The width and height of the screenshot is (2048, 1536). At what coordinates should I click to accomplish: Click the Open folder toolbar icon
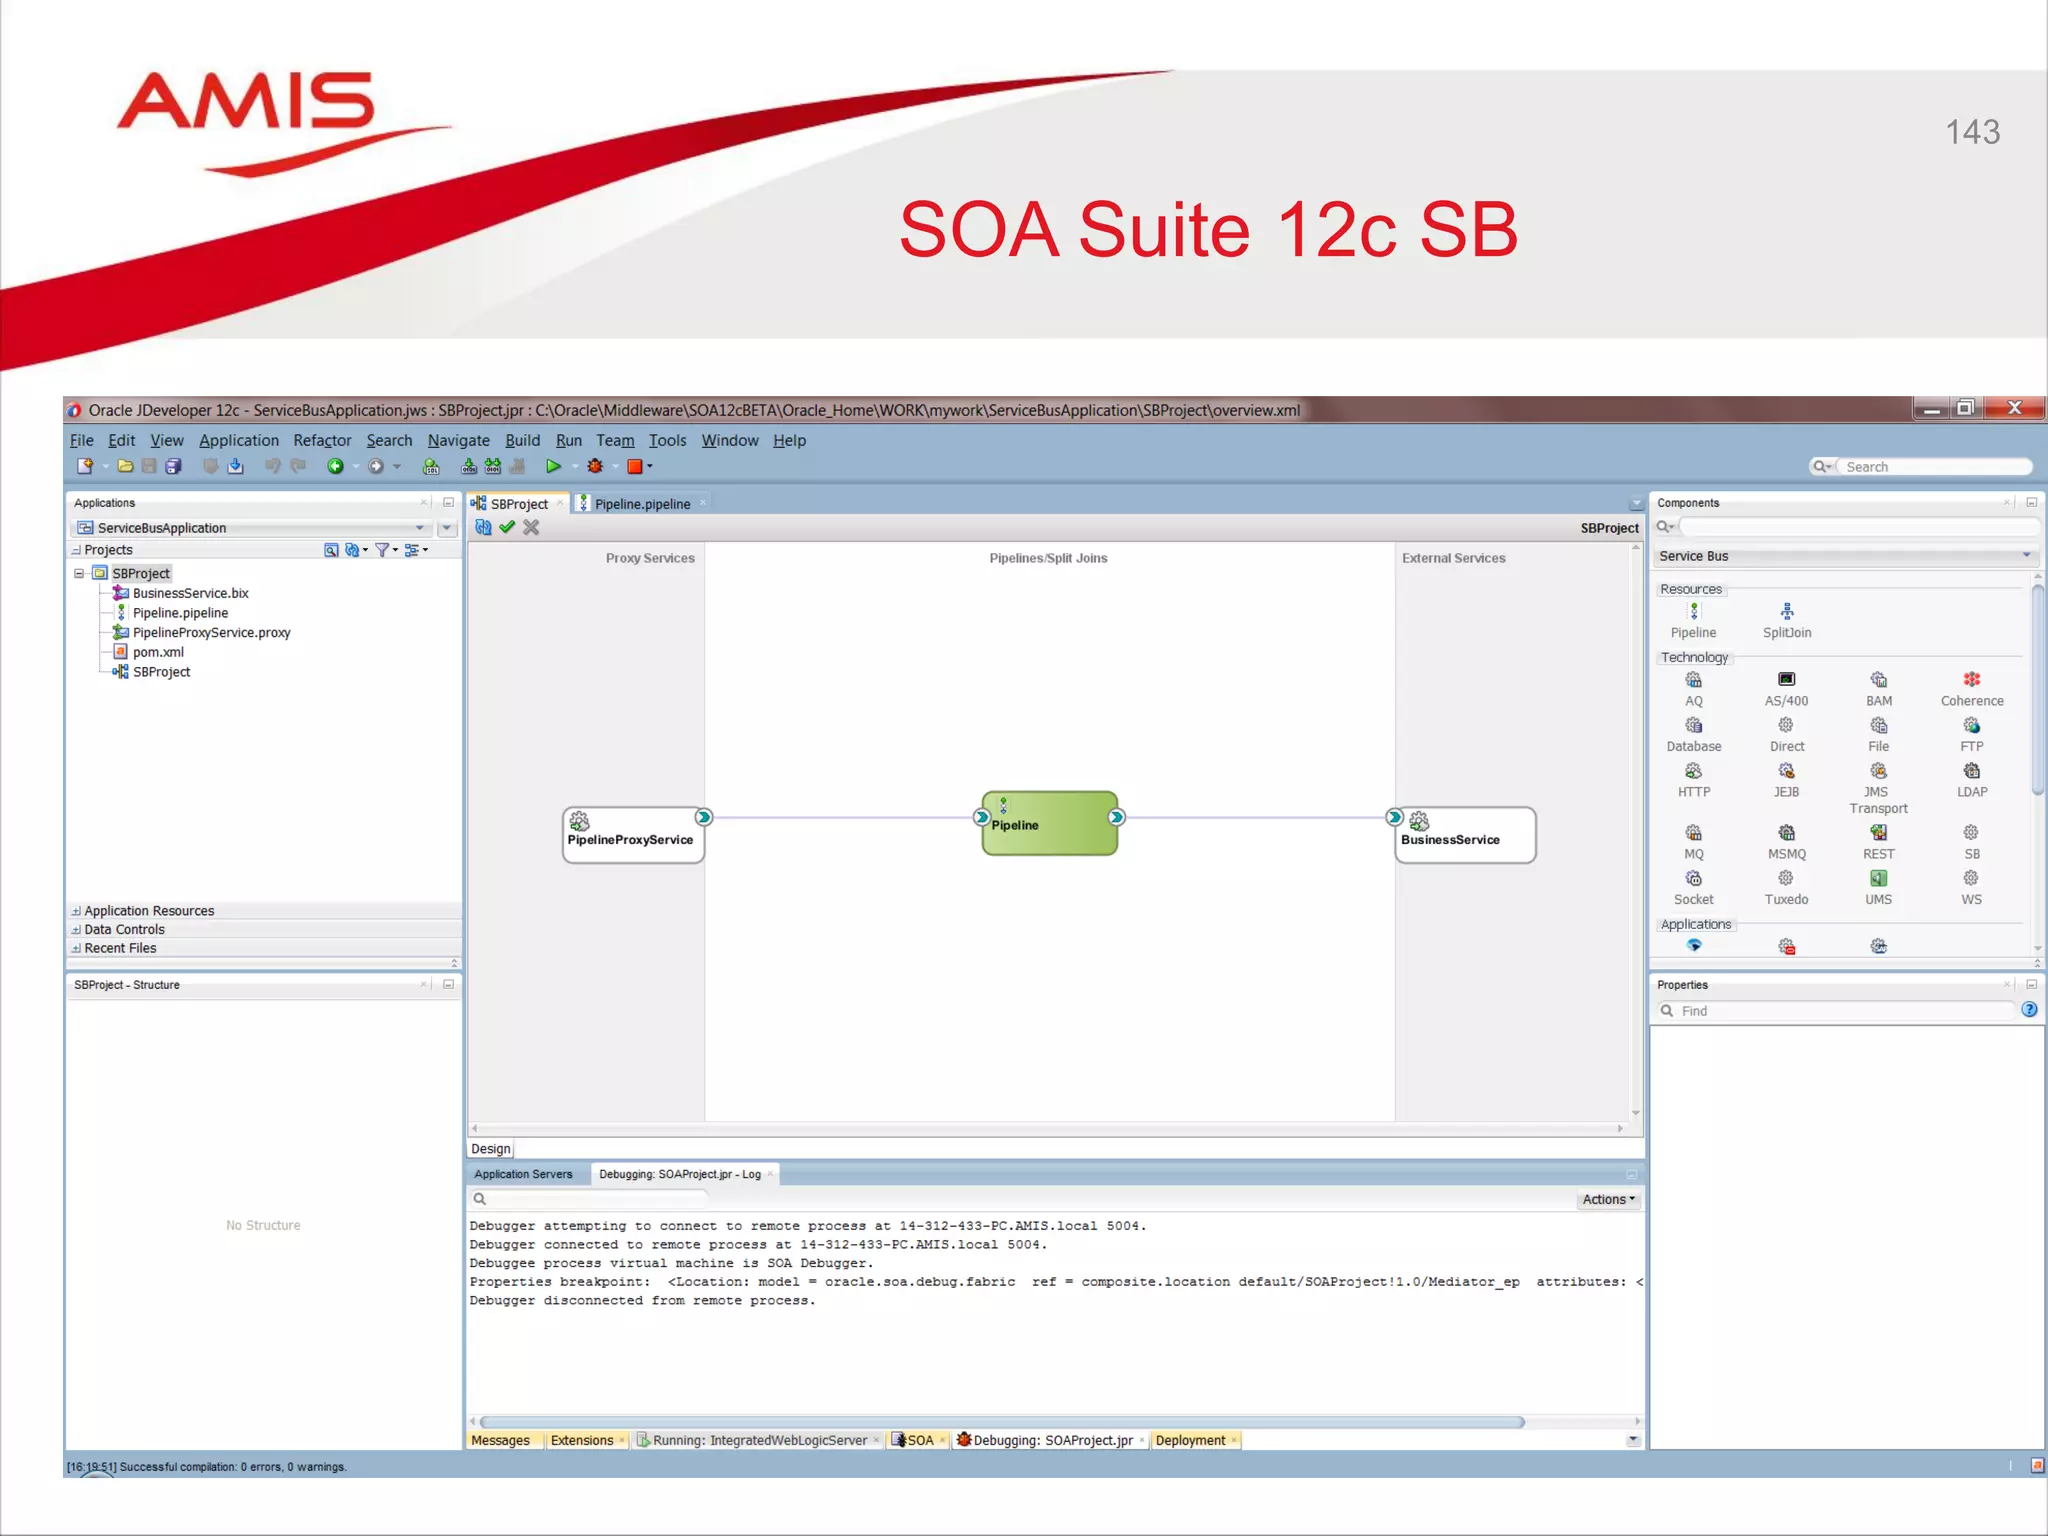click(x=125, y=466)
